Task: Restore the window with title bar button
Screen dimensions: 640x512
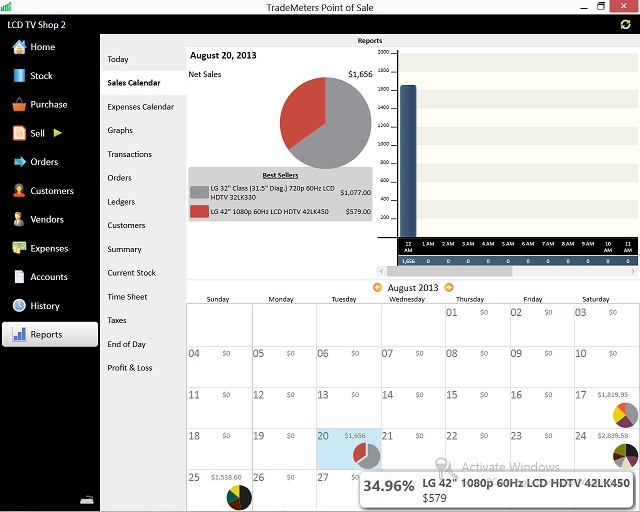Action: click(601, 6)
